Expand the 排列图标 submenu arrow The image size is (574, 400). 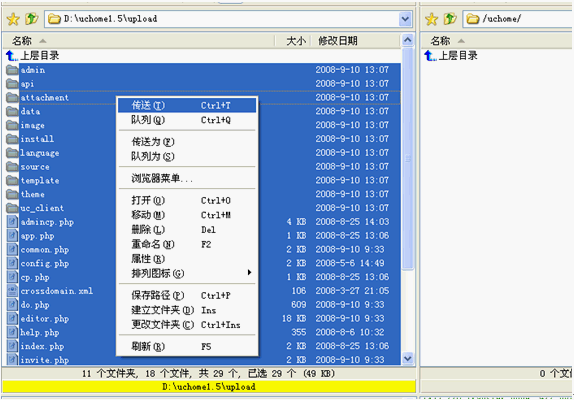pyautogui.click(x=249, y=272)
